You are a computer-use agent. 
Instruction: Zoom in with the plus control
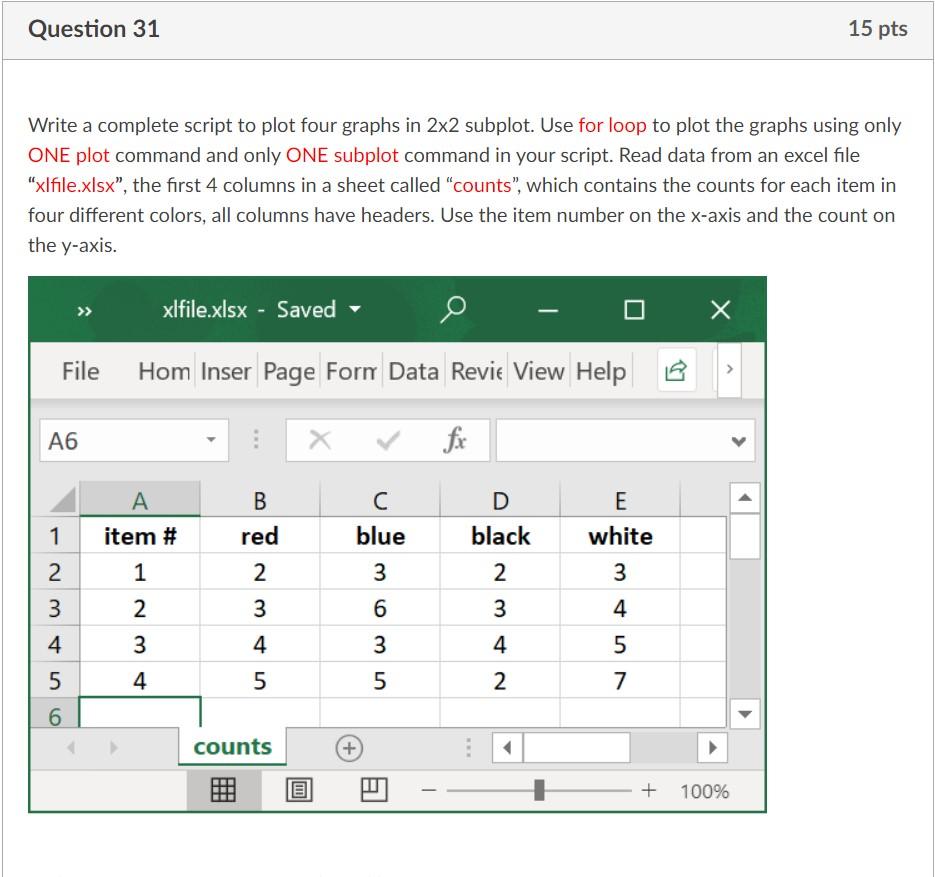pos(648,790)
